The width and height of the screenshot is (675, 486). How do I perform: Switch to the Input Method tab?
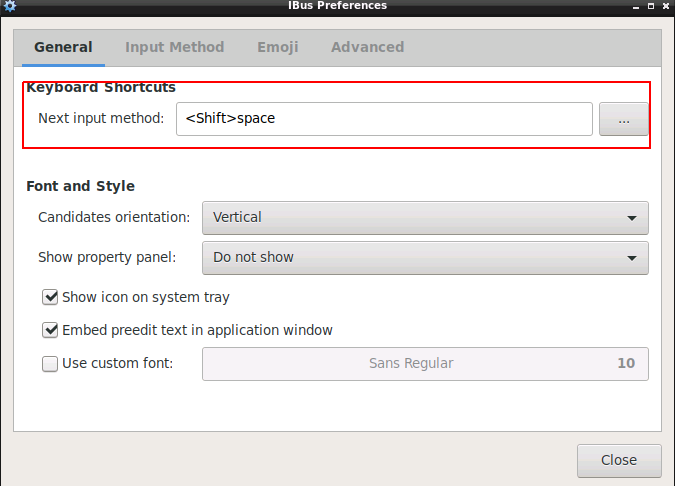pos(174,47)
